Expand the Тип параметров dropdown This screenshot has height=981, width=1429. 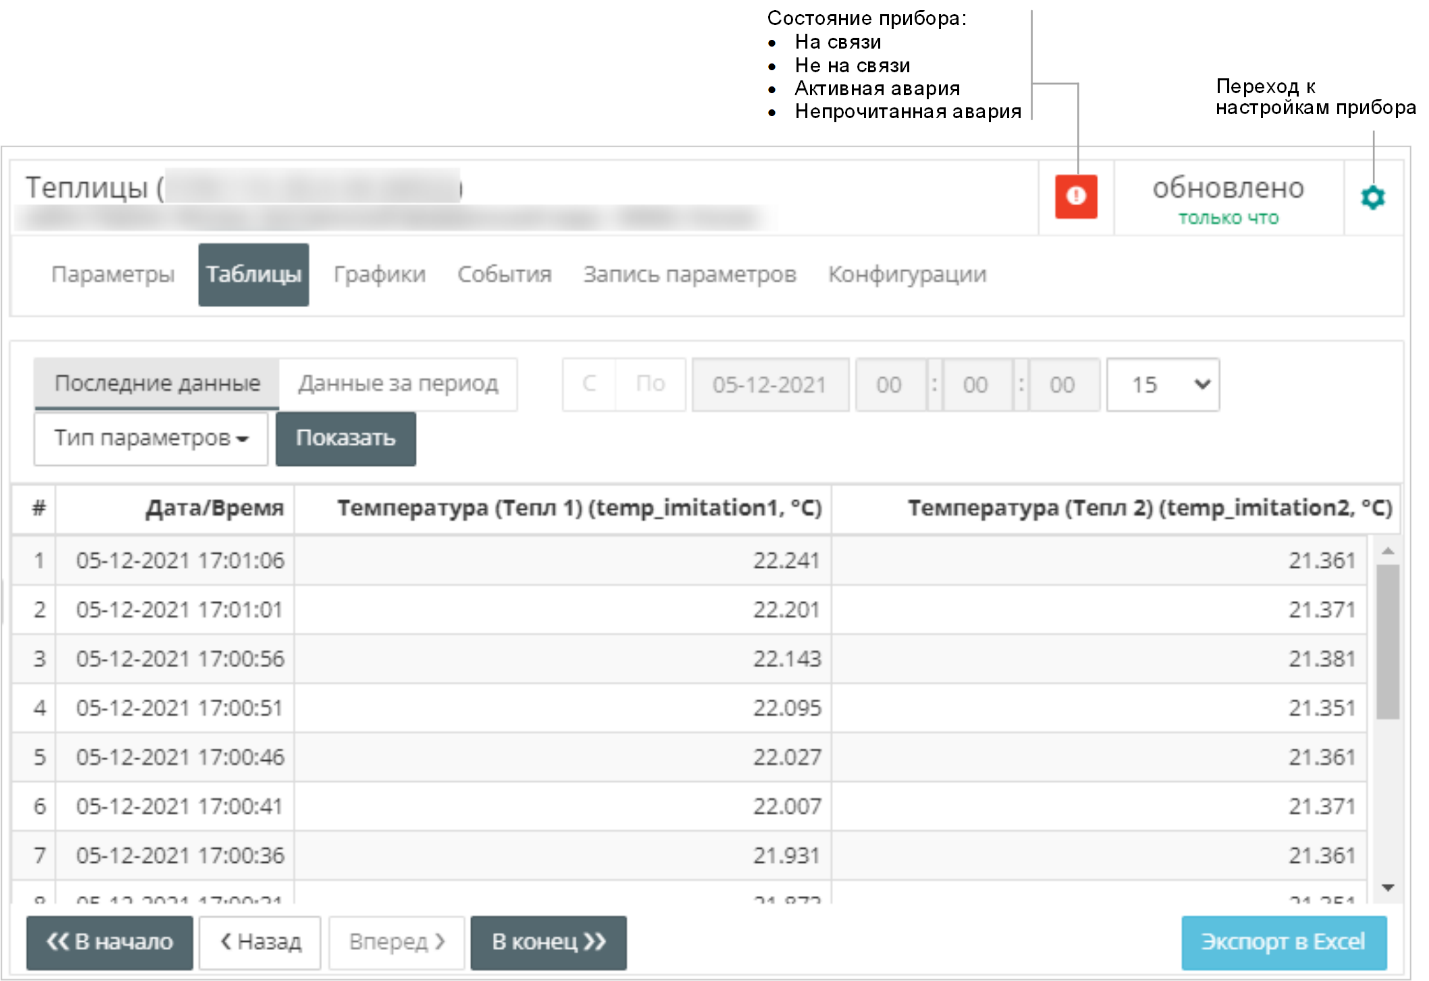pyautogui.click(x=151, y=439)
